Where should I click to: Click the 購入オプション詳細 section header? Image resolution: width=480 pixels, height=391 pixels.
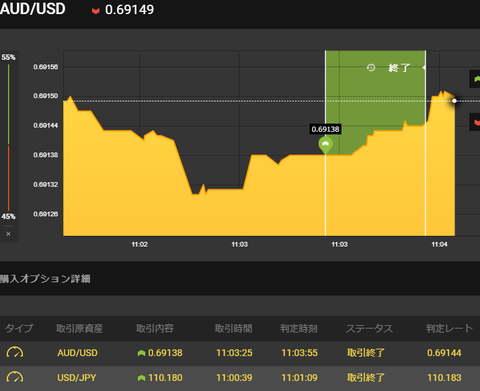tap(45, 279)
